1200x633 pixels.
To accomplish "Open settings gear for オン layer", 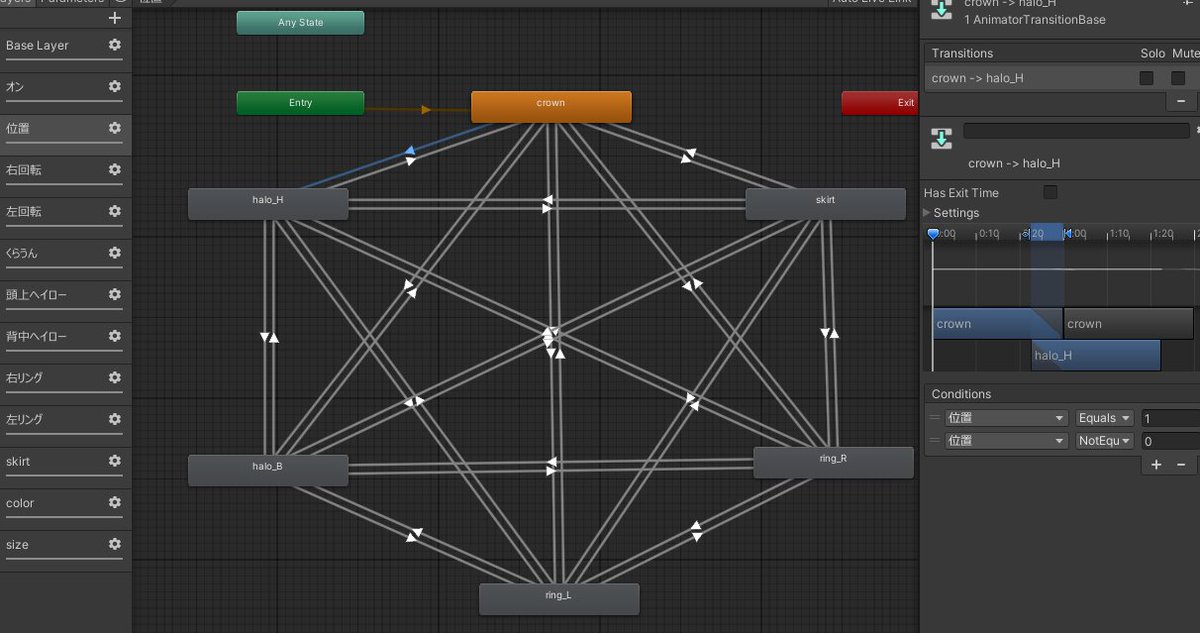I will click(x=115, y=87).
